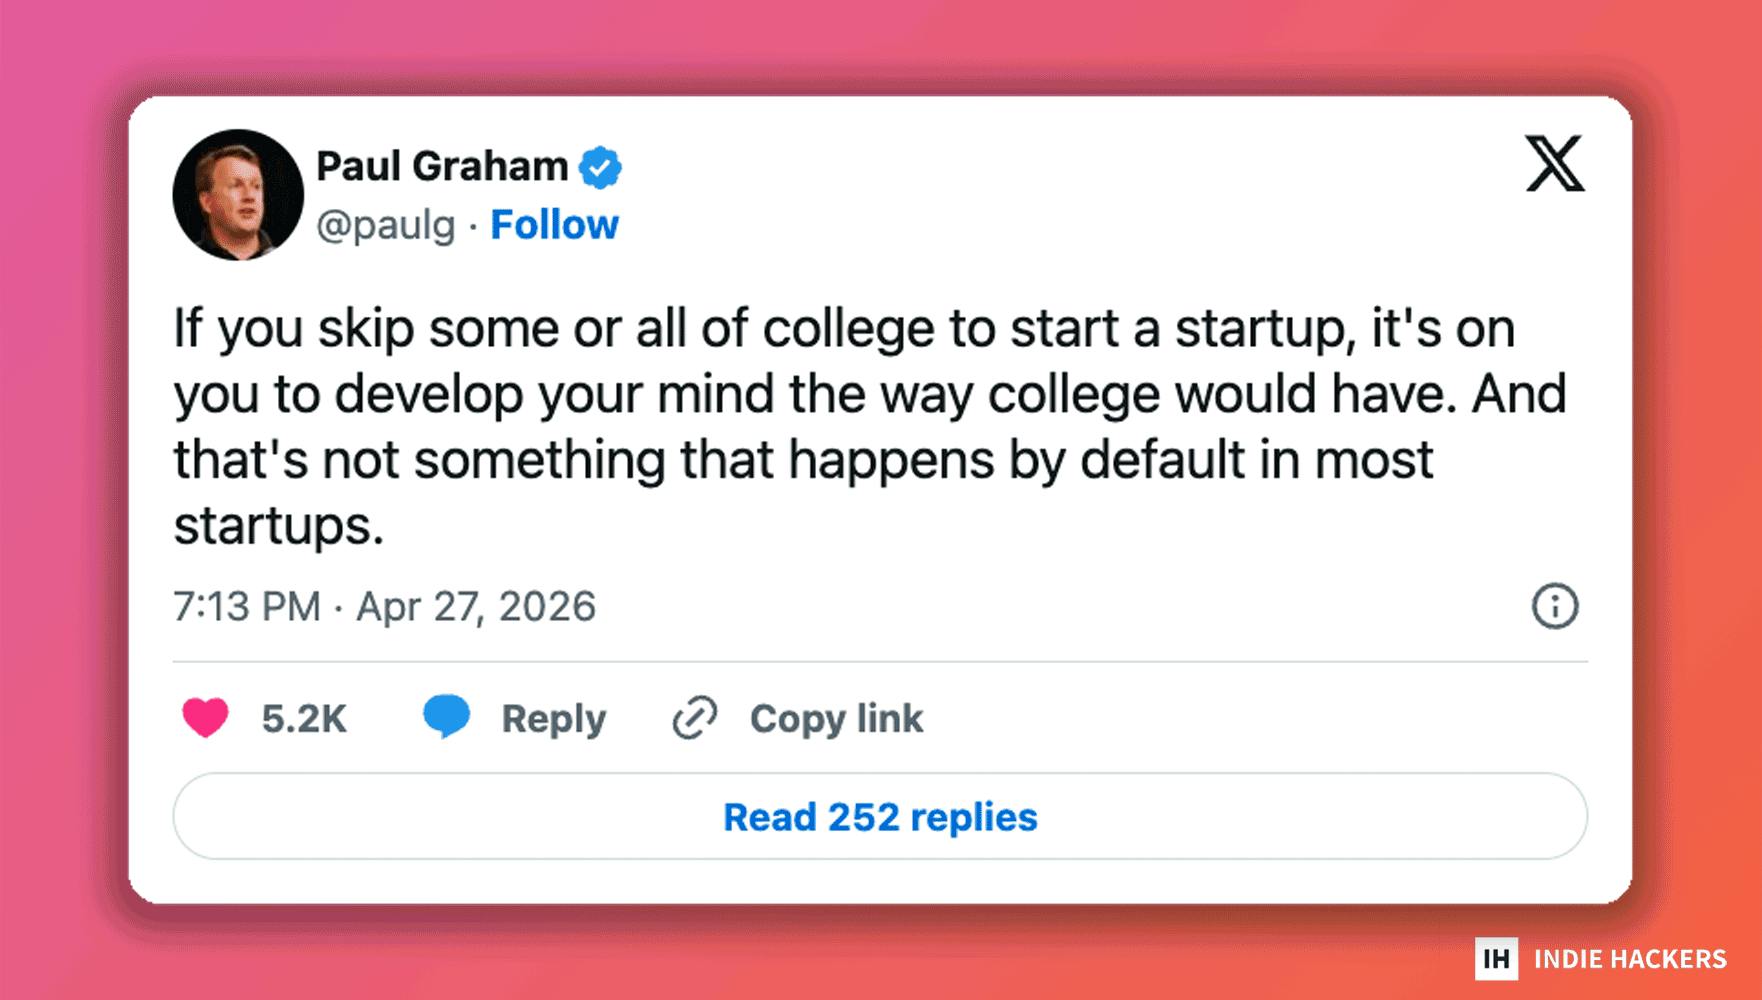1762x1000 pixels.
Task: Follow Paul Graham
Action: (x=554, y=225)
